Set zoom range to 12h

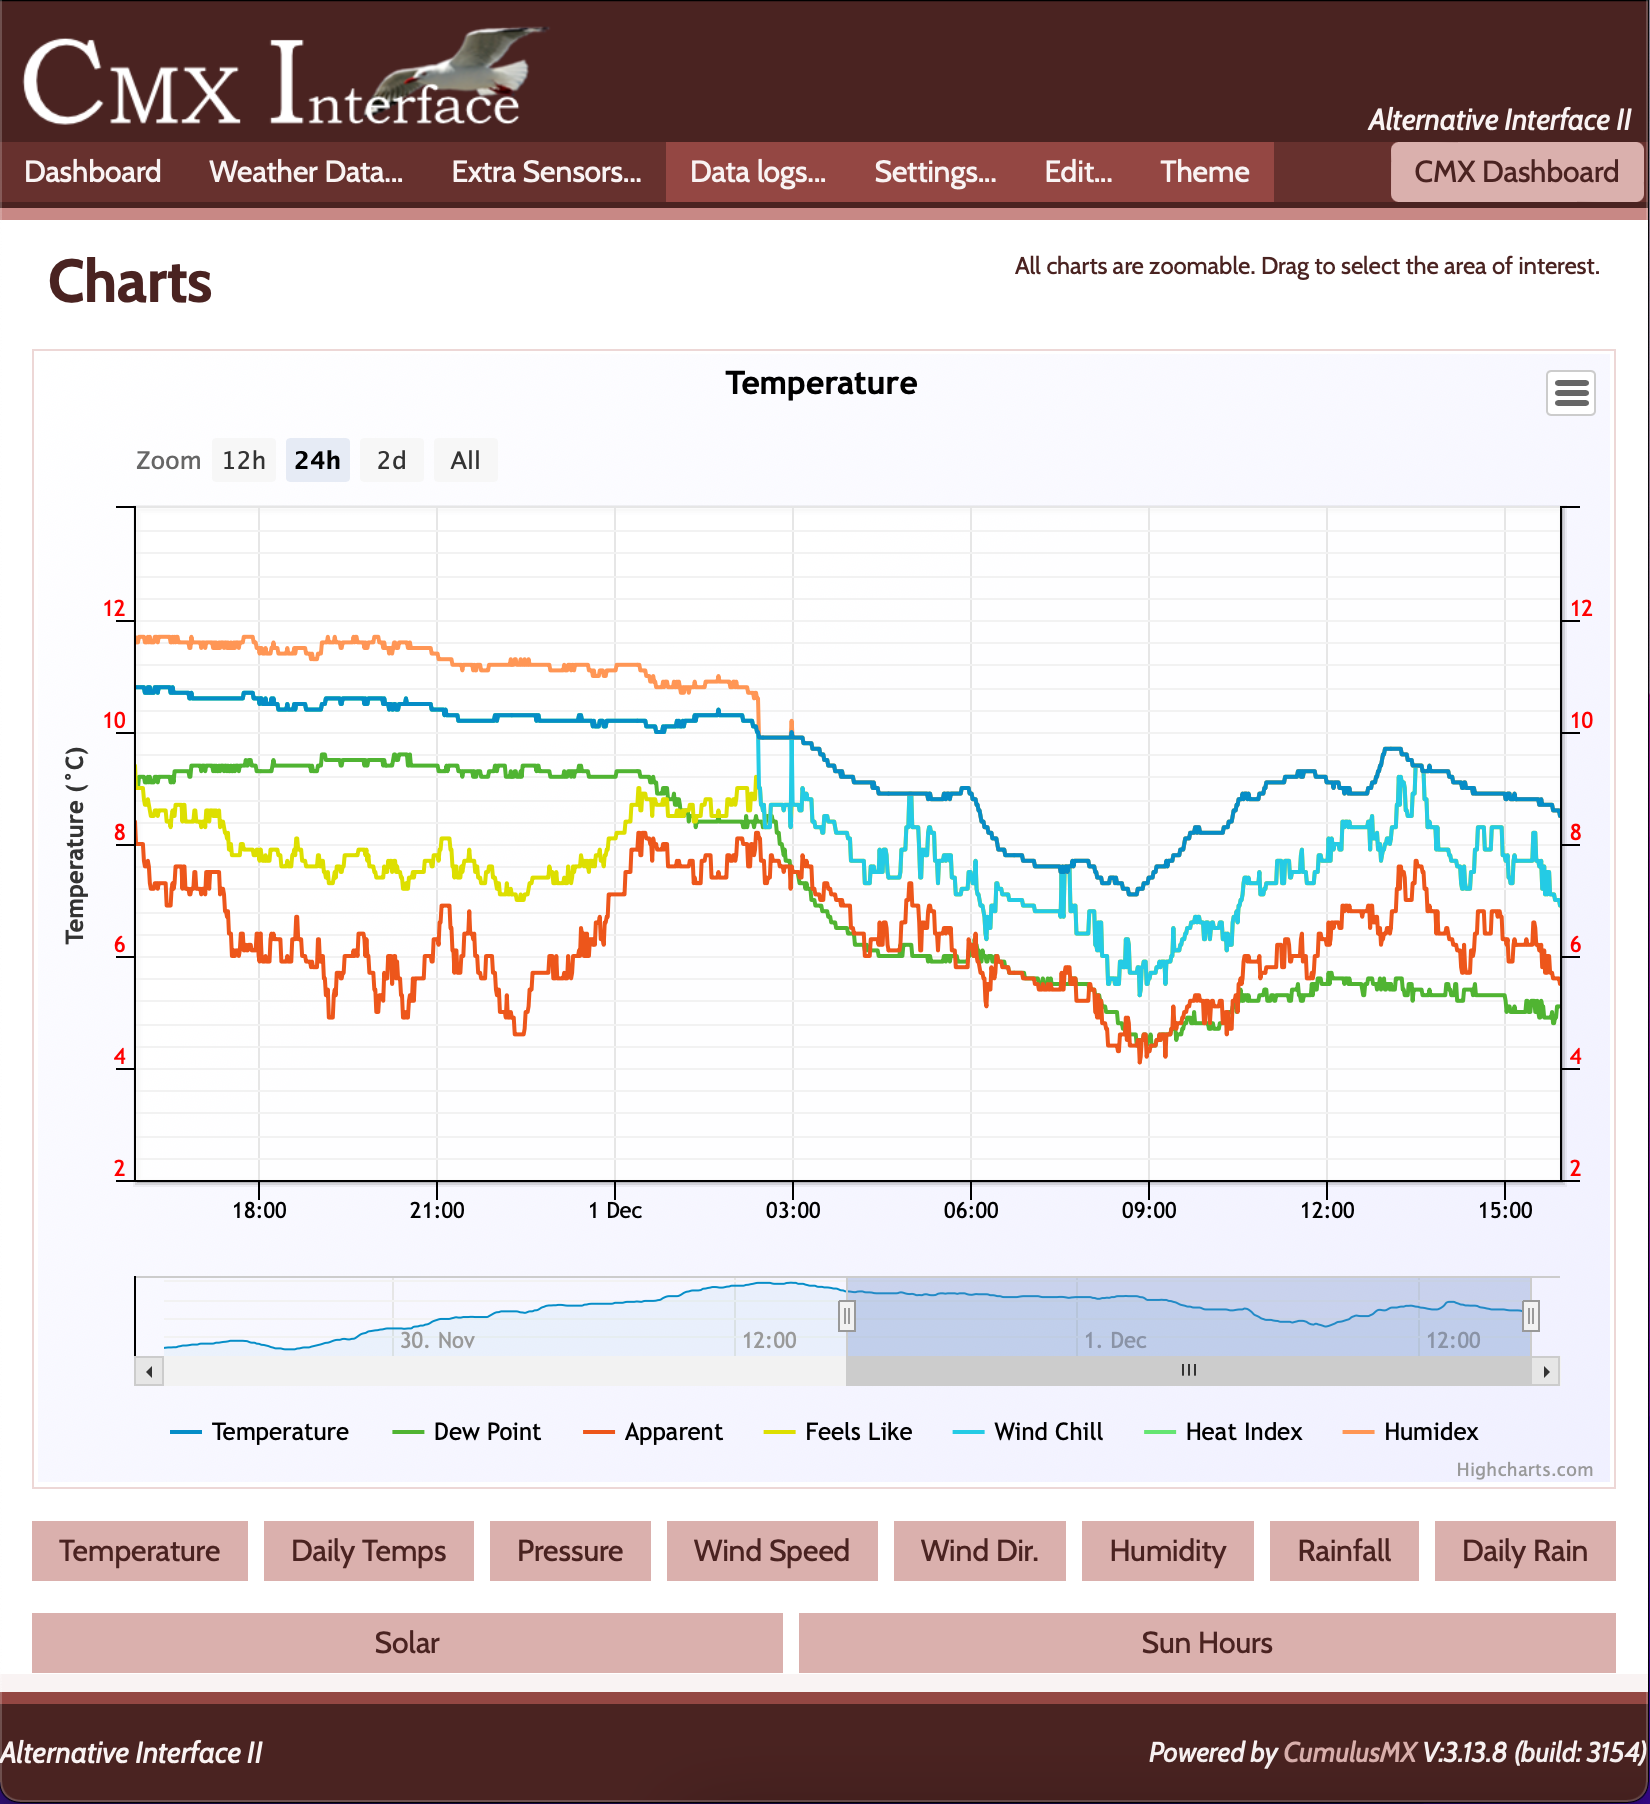[244, 460]
